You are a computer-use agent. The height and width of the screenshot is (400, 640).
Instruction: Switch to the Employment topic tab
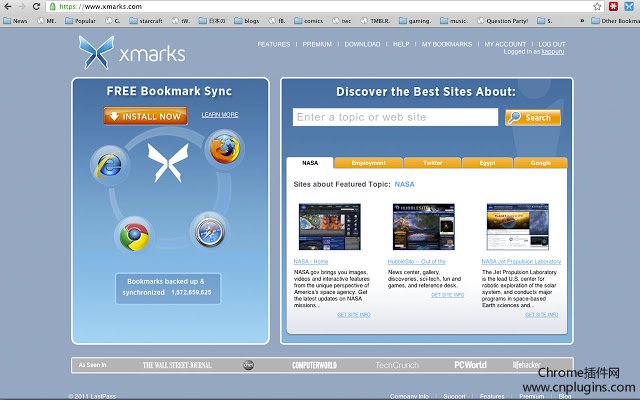(368, 163)
